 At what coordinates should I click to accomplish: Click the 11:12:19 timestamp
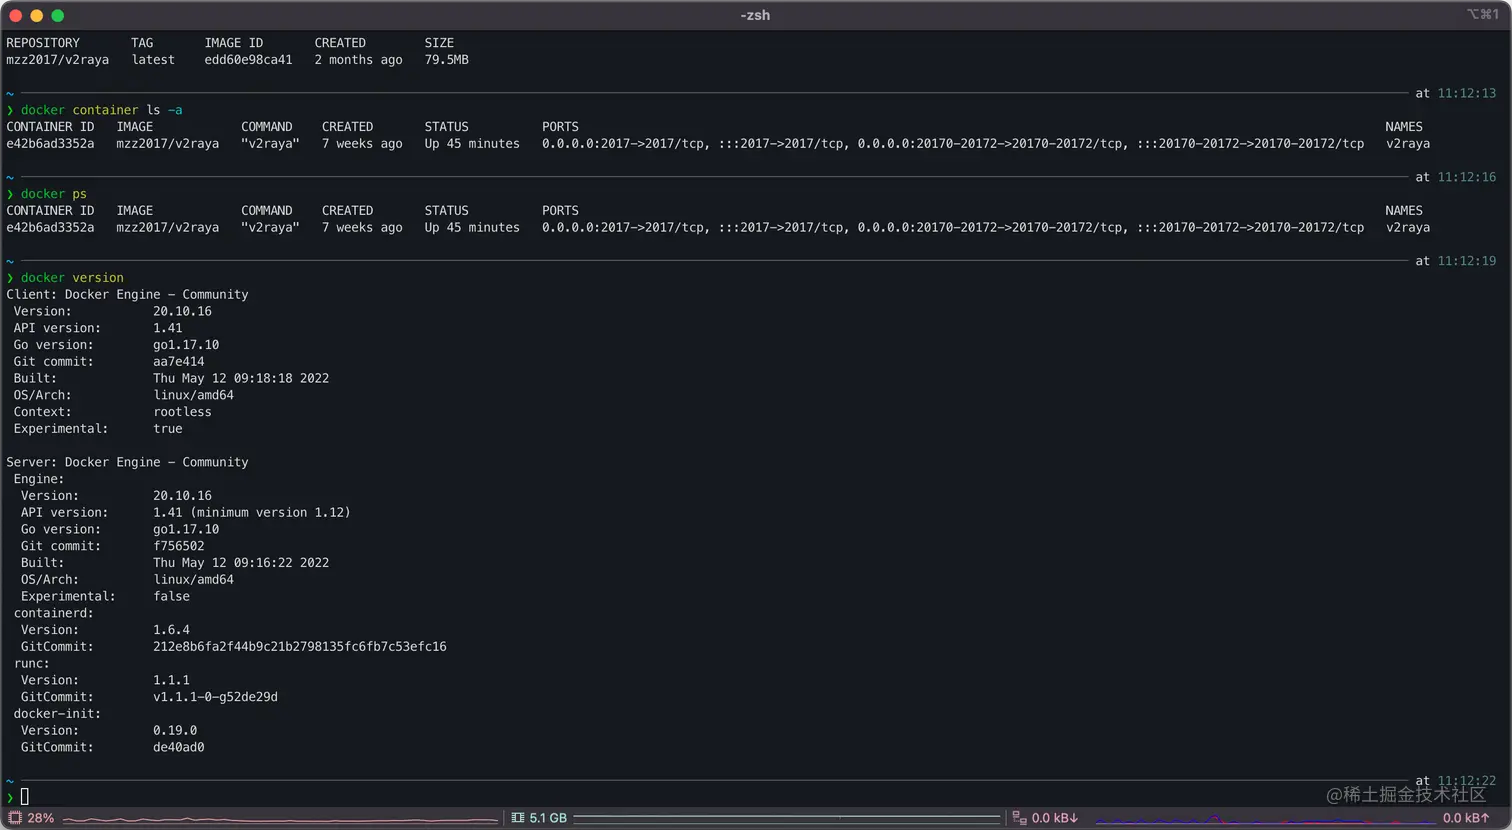point(1467,261)
